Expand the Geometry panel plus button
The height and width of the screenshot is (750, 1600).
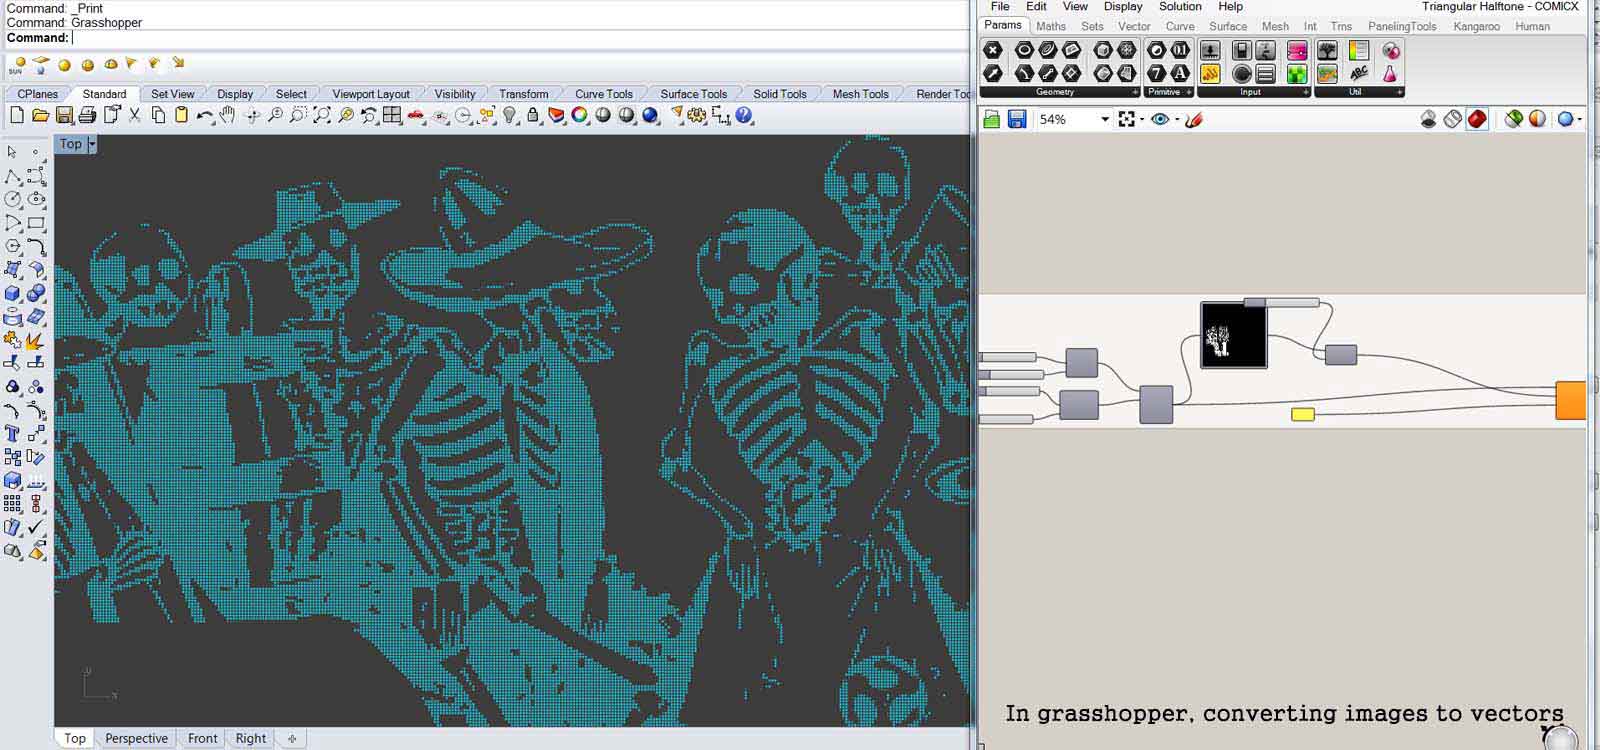point(1135,92)
